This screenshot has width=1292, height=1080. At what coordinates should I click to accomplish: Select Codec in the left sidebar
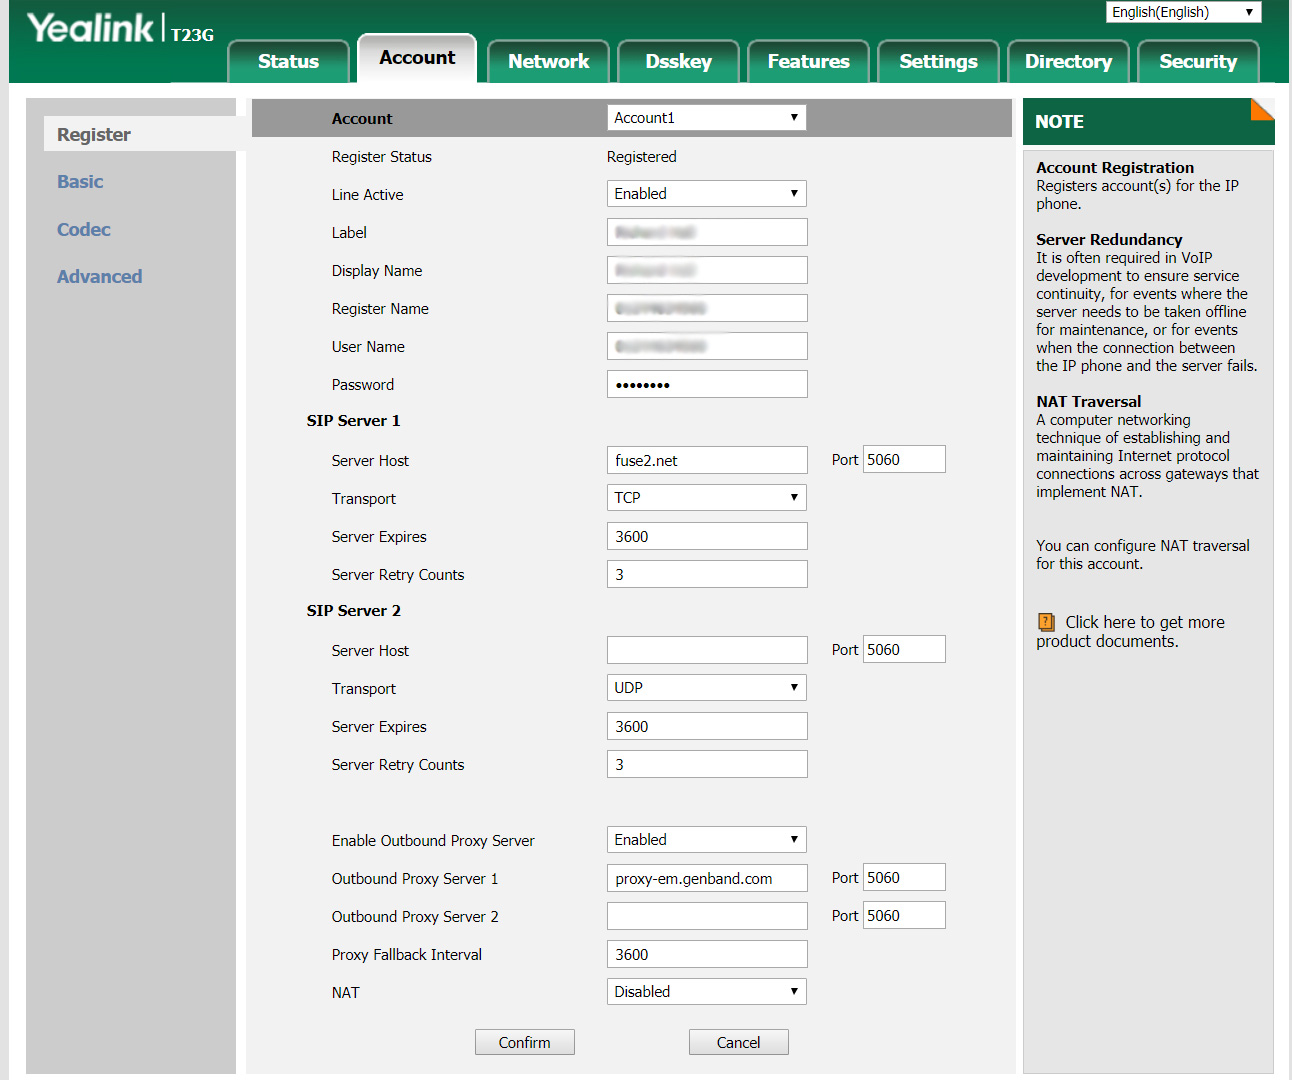tap(84, 230)
